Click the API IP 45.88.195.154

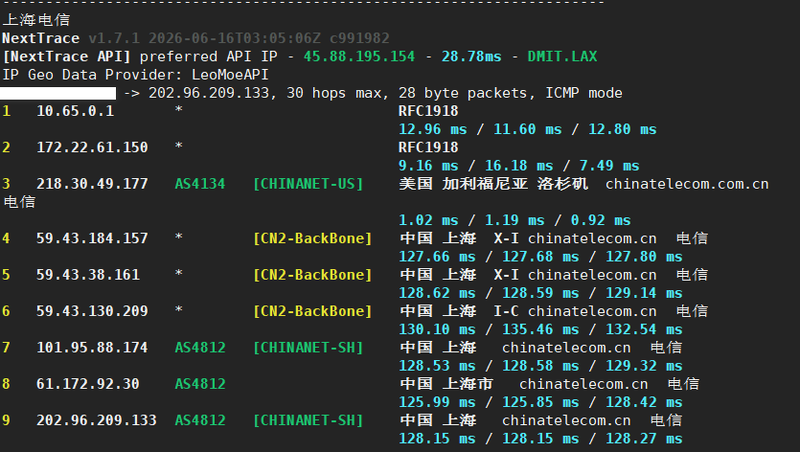tap(359, 56)
